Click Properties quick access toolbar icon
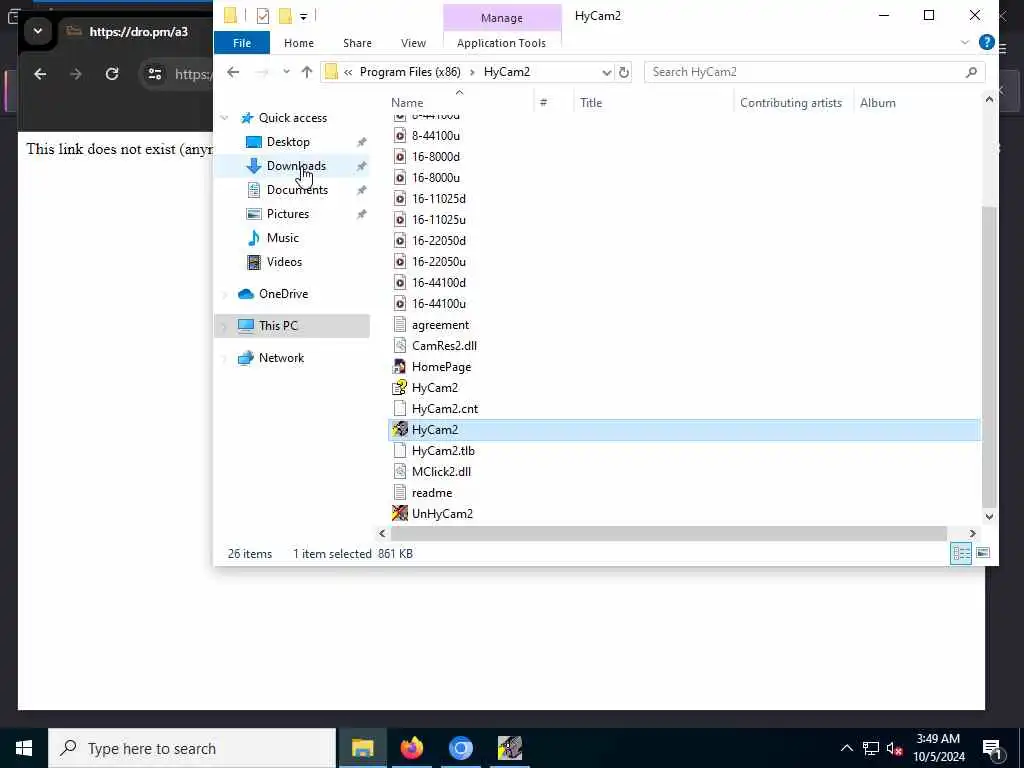Viewport: 1024px width, 768px height. (x=263, y=16)
